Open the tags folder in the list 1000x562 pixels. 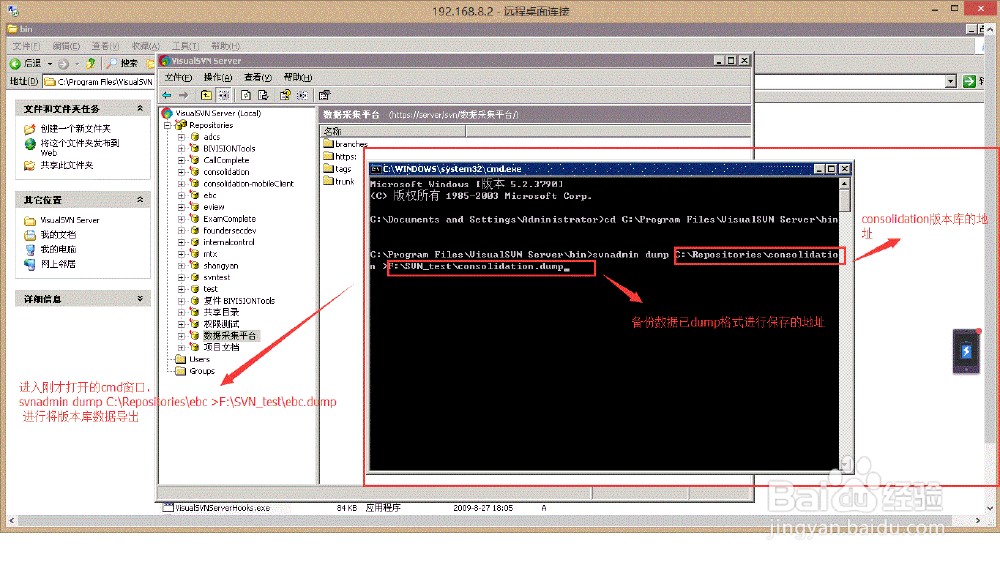[337, 168]
